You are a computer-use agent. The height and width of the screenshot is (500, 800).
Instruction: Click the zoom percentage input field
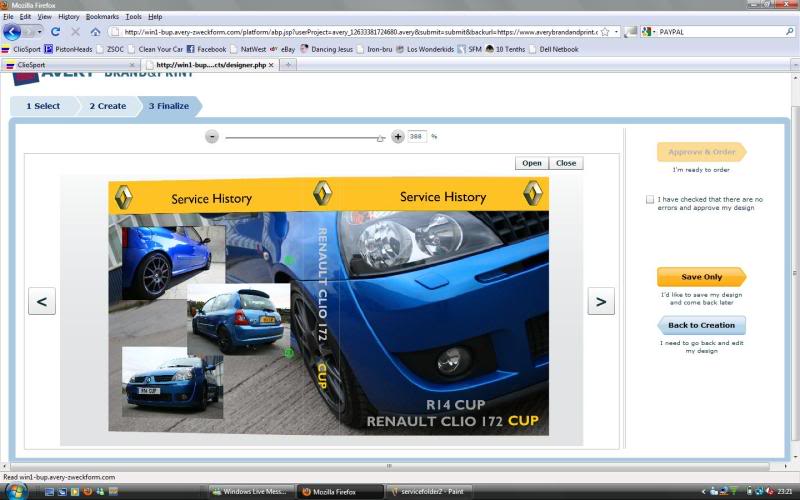point(417,137)
